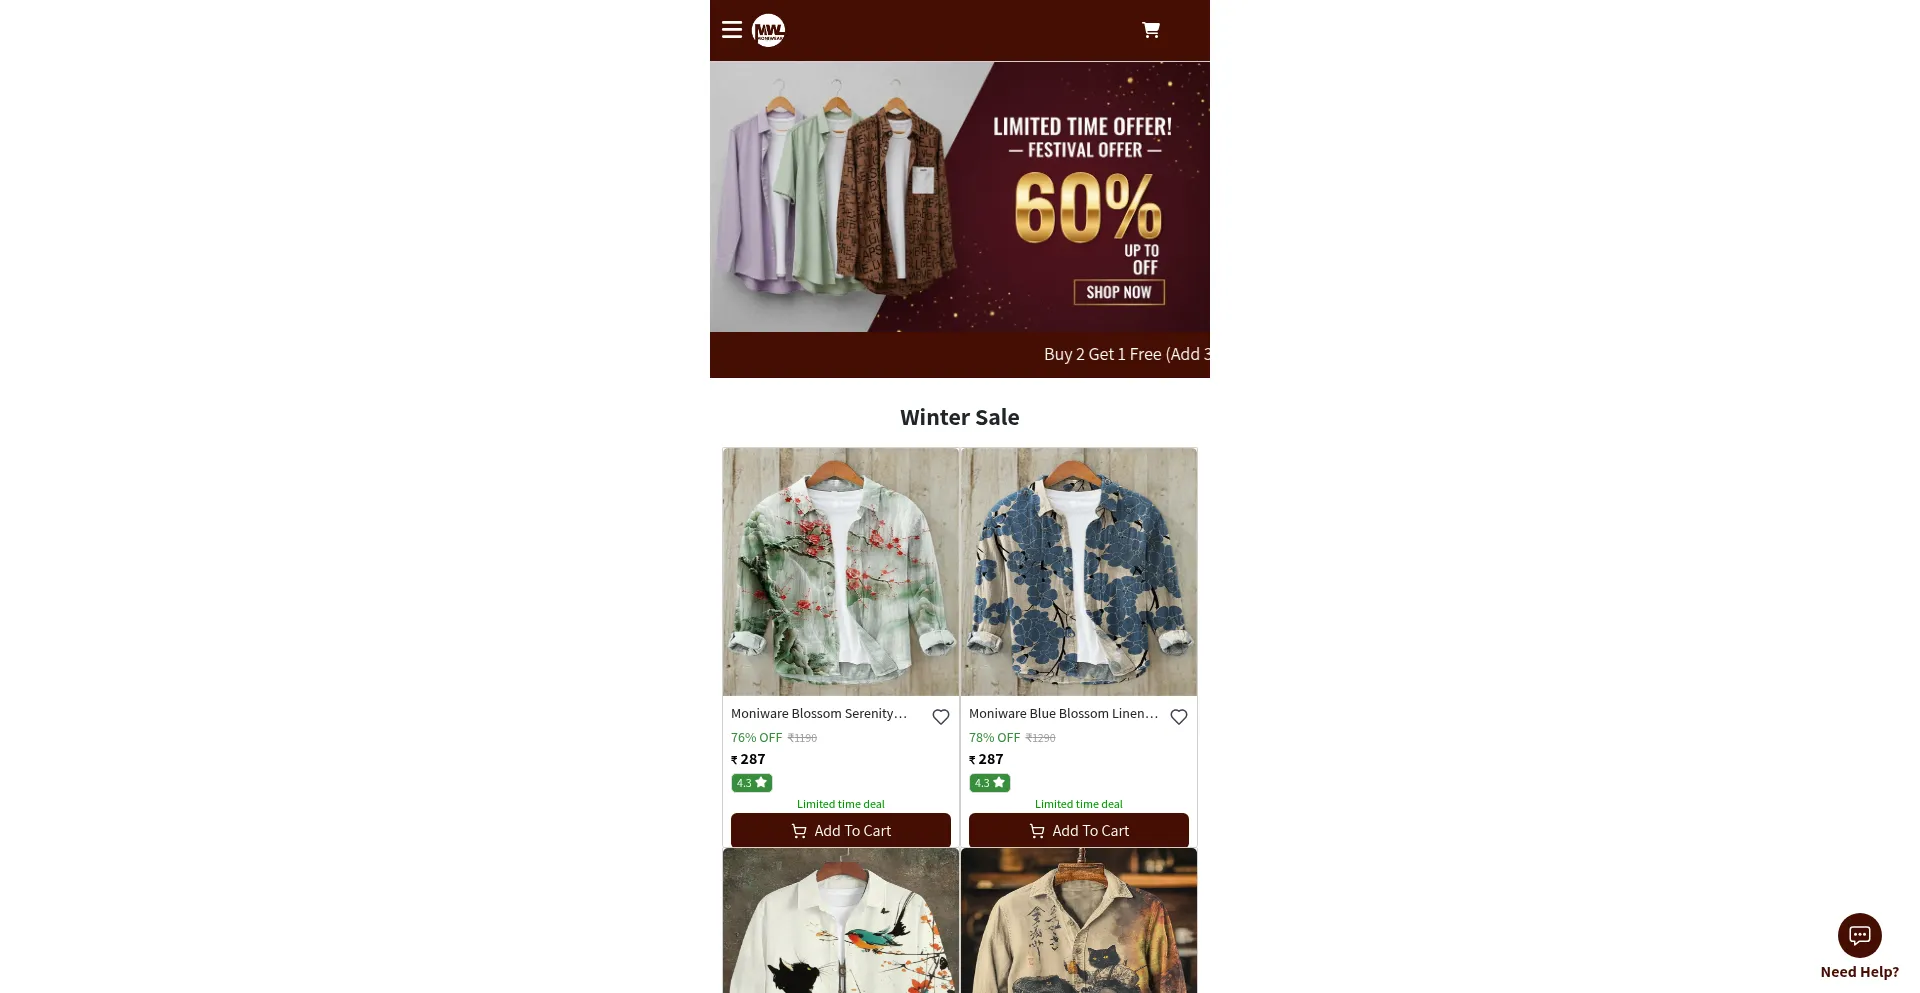Open the Need Help chat bubble
Image resolution: width=1920 pixels, height=993 pixels.
tap(1859, 935)
